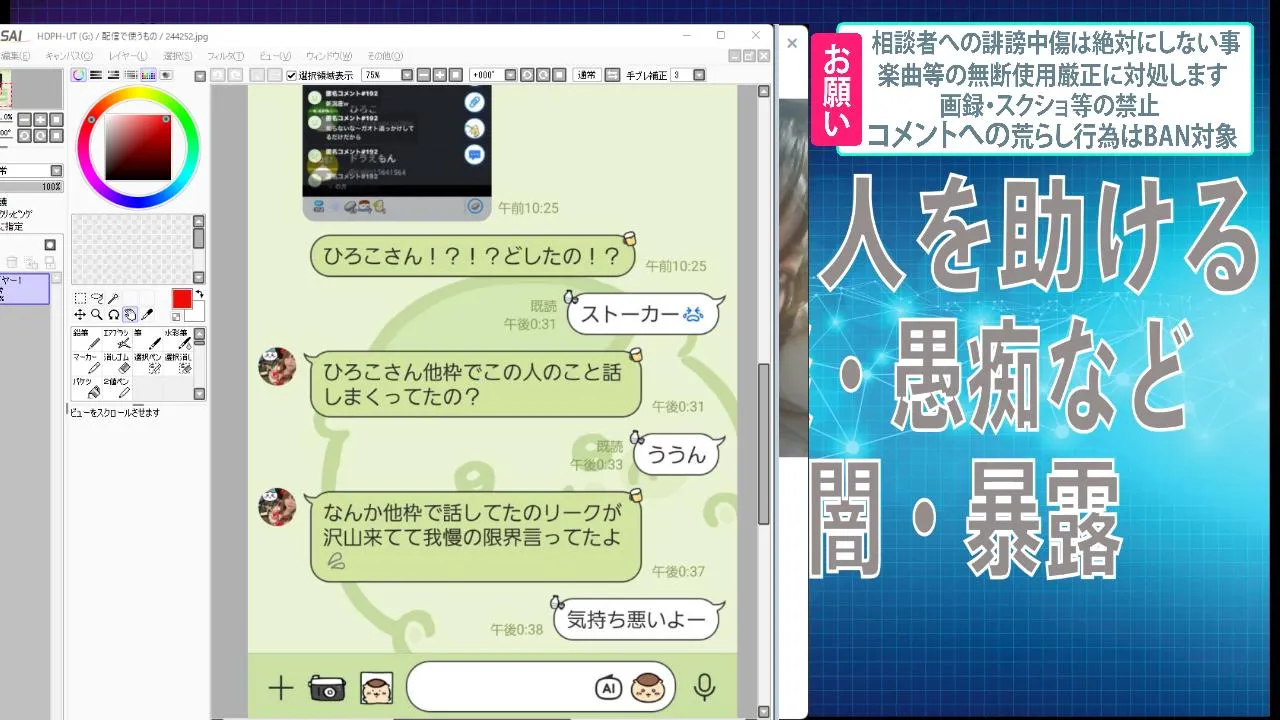Open the ビュー(V) menu
The image size is (1280, 720).
point(275,56)
